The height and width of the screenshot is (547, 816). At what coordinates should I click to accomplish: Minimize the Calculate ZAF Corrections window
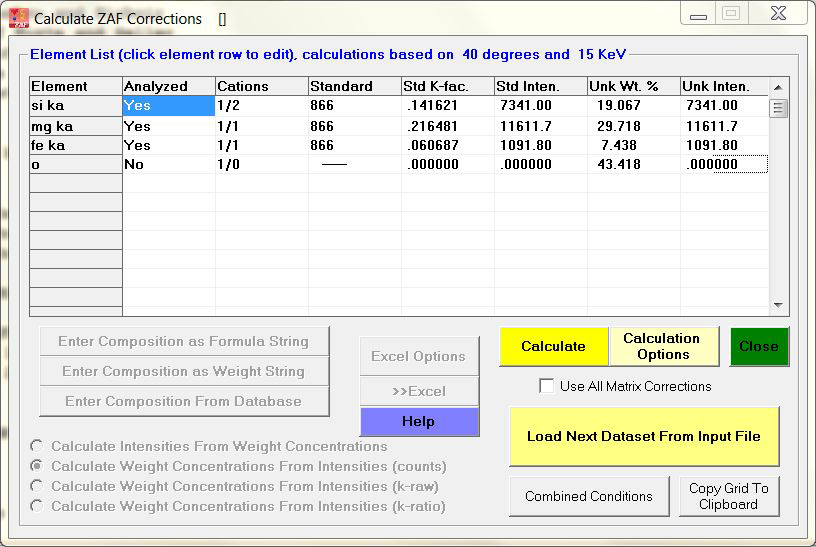[x=699, y=16]
